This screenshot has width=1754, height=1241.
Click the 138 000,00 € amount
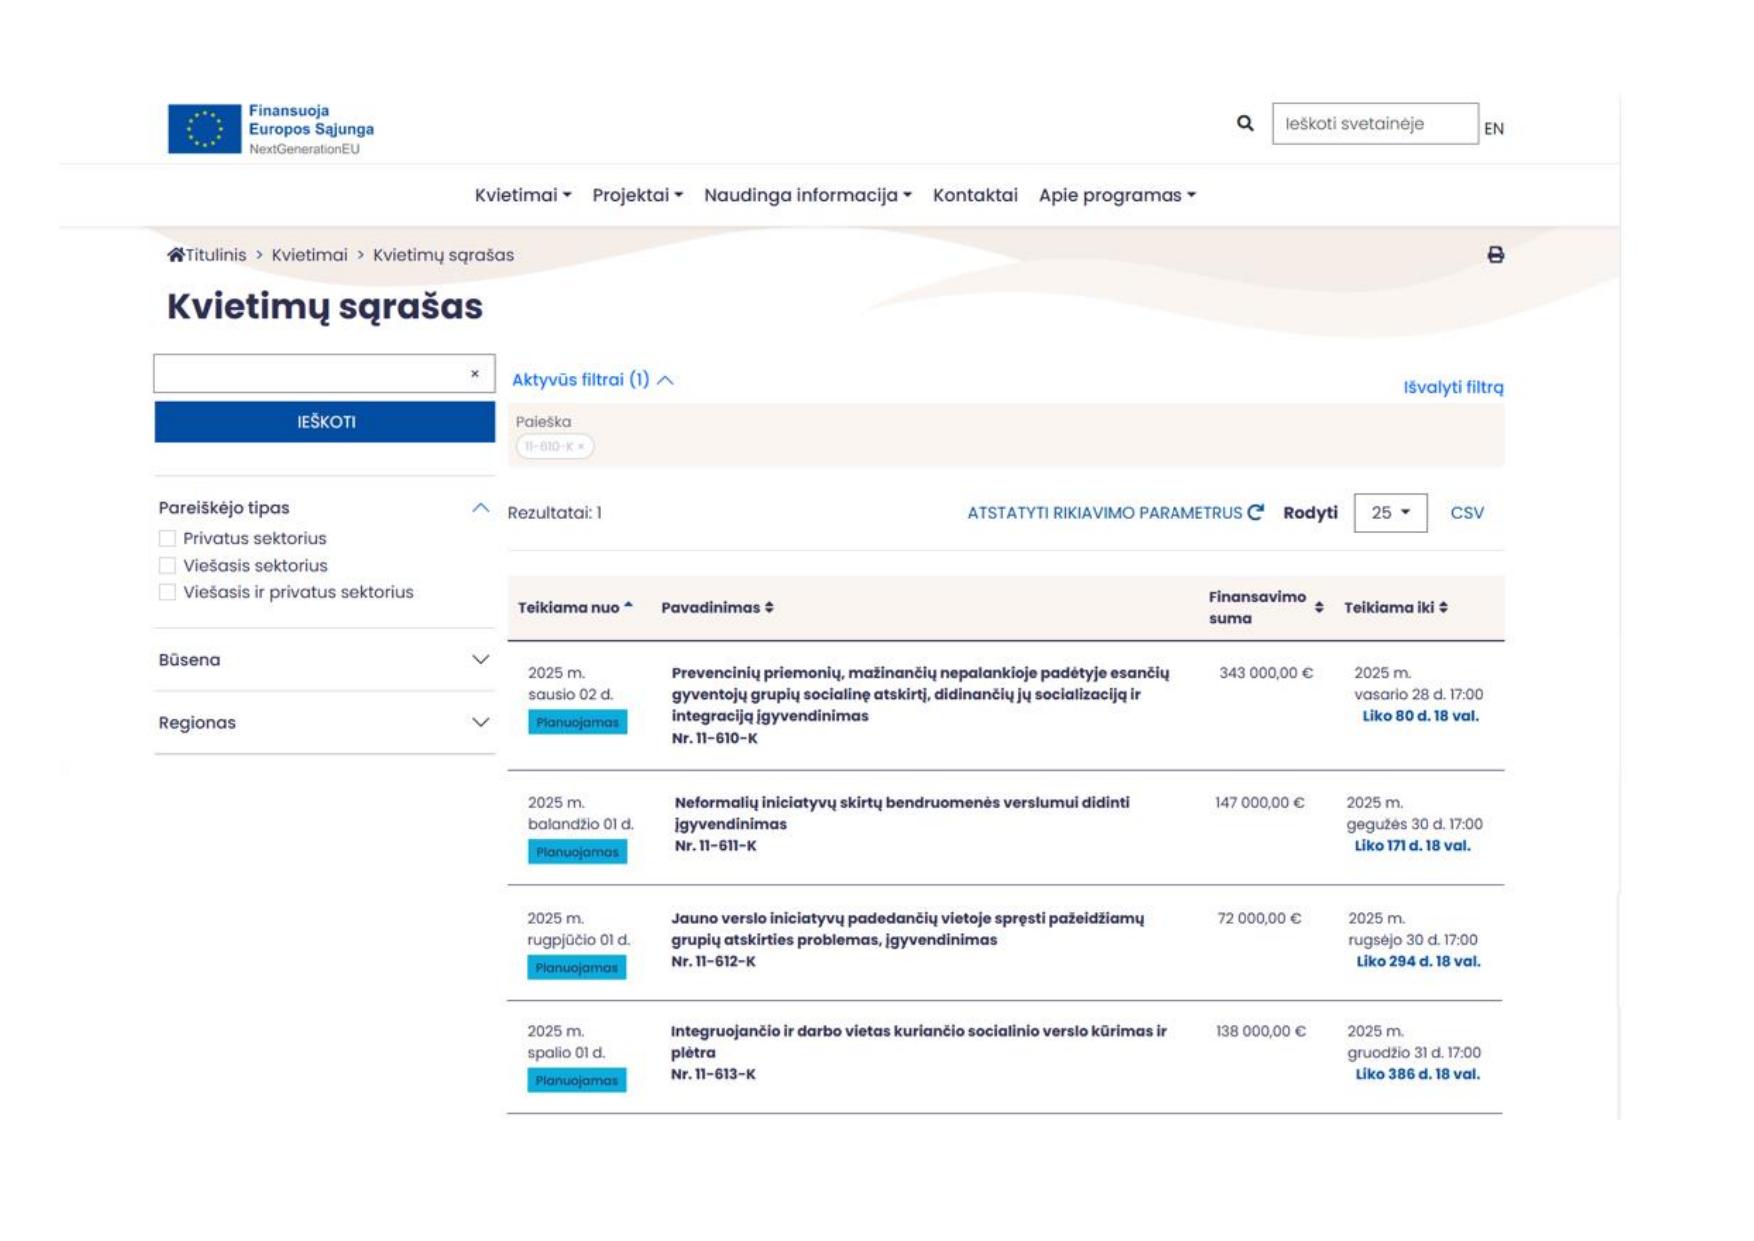click(x=1261, y=1032)
